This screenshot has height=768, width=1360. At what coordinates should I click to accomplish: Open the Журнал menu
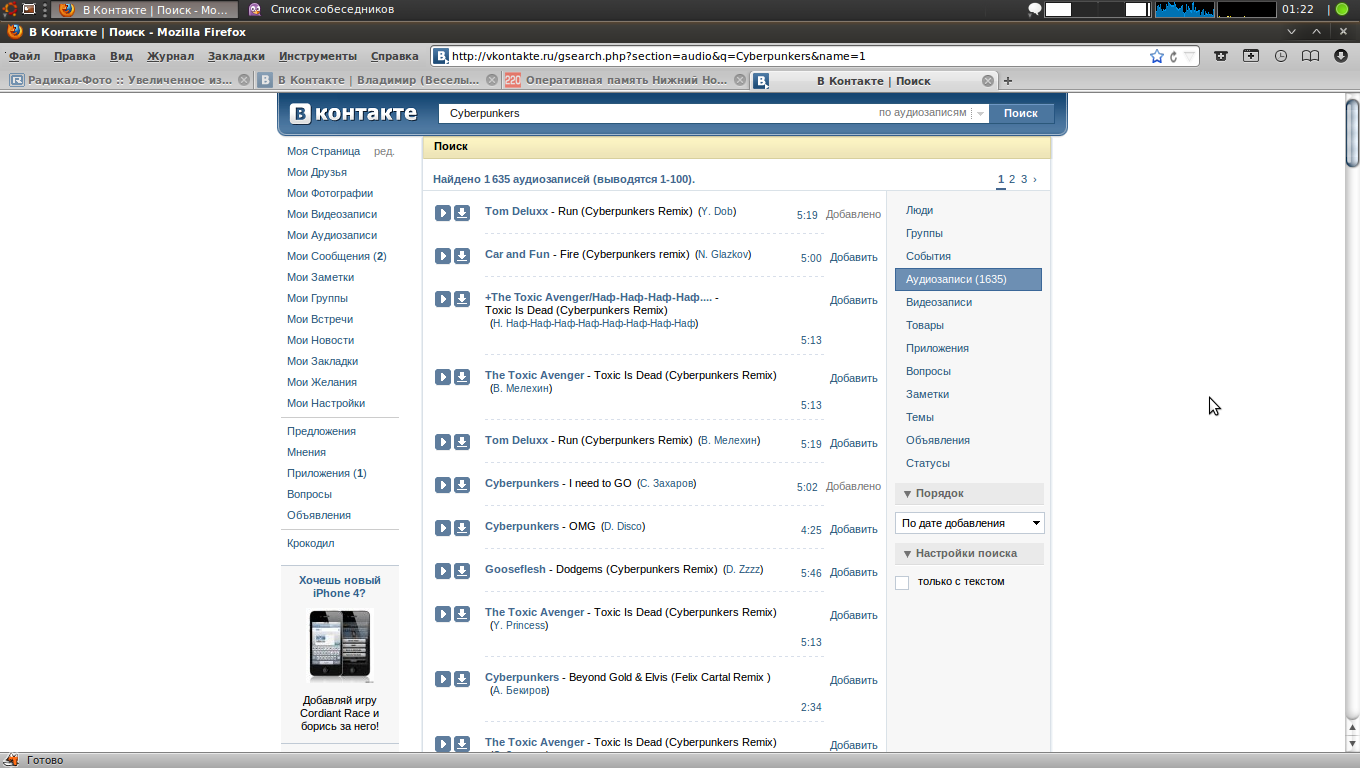tap(170, 56)
